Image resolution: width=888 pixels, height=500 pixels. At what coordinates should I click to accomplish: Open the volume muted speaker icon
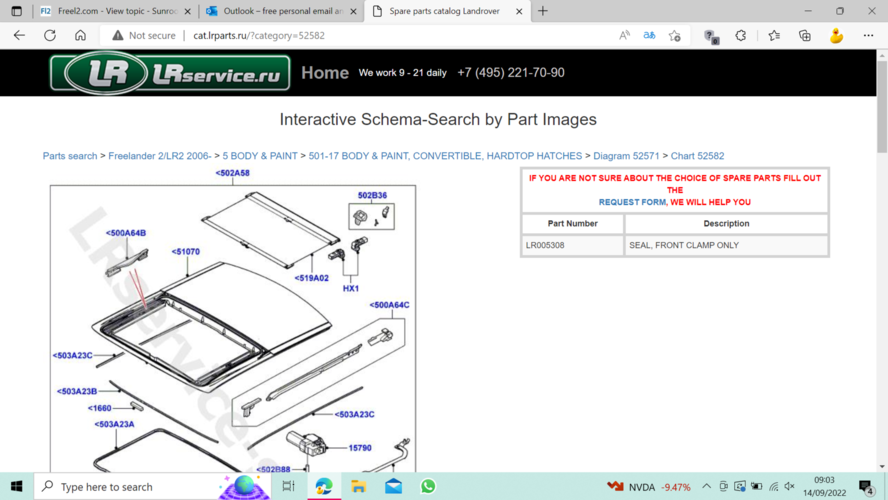tap(790, 486)
